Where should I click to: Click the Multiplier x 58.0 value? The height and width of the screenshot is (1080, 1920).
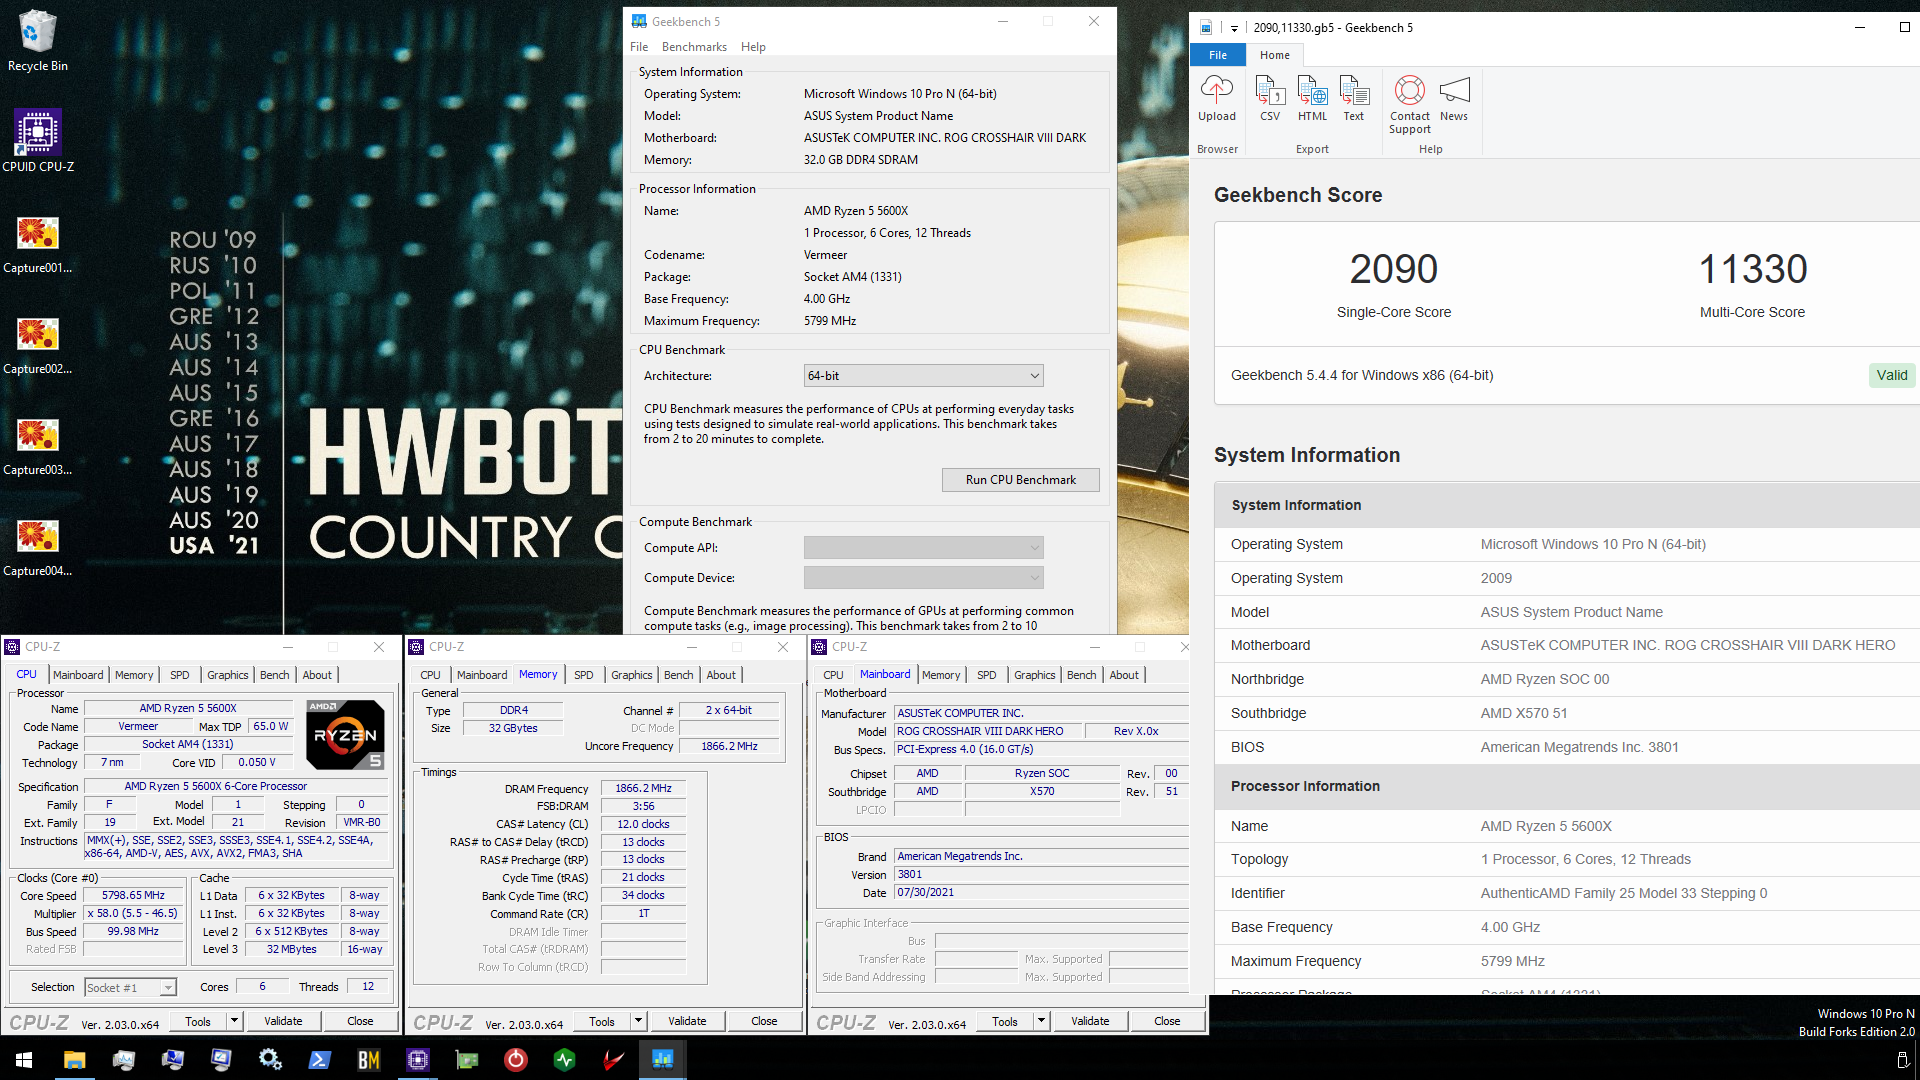133,914
